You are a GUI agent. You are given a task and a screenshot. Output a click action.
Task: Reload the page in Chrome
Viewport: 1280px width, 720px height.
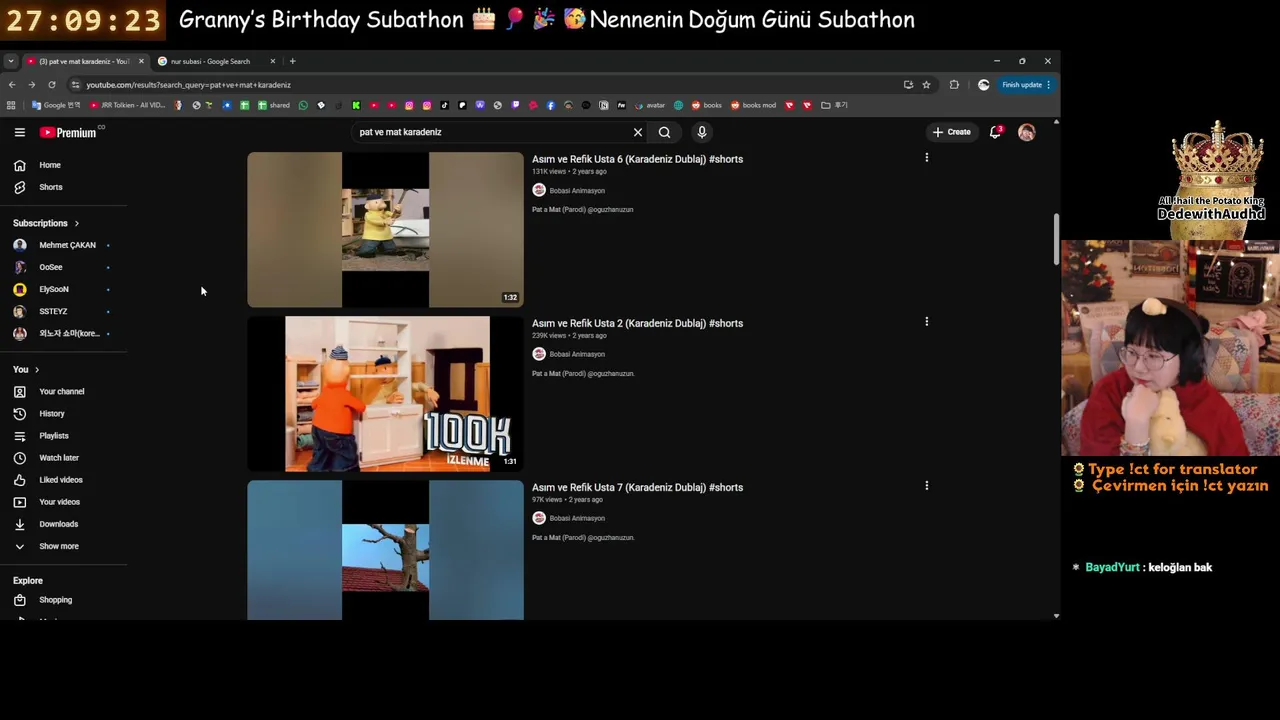pyautogui.click(x=52, y=85)
